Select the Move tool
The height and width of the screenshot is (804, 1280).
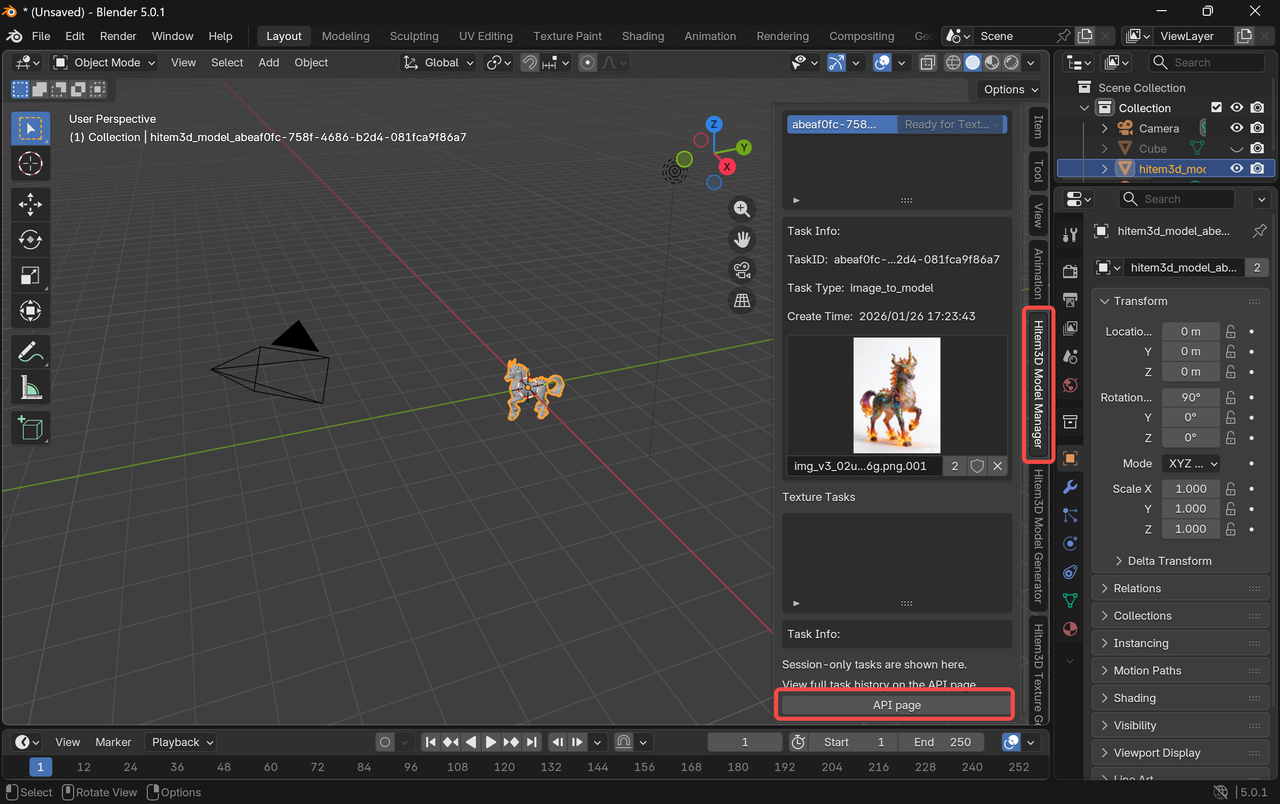30,205
